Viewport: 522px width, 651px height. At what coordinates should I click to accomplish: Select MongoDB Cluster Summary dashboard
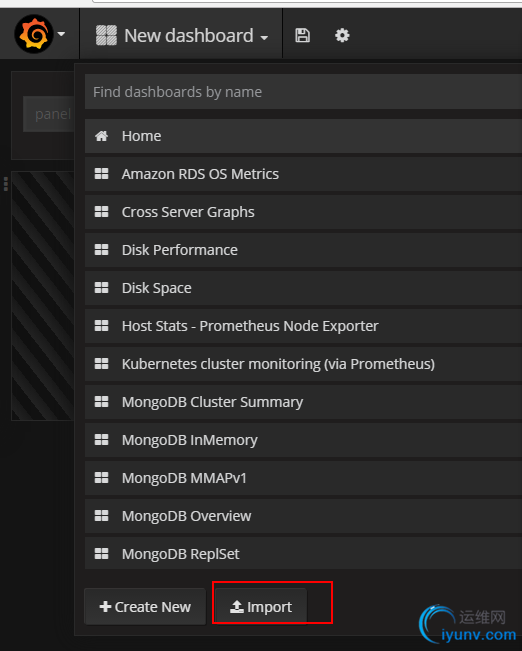[x=303, y=402]
